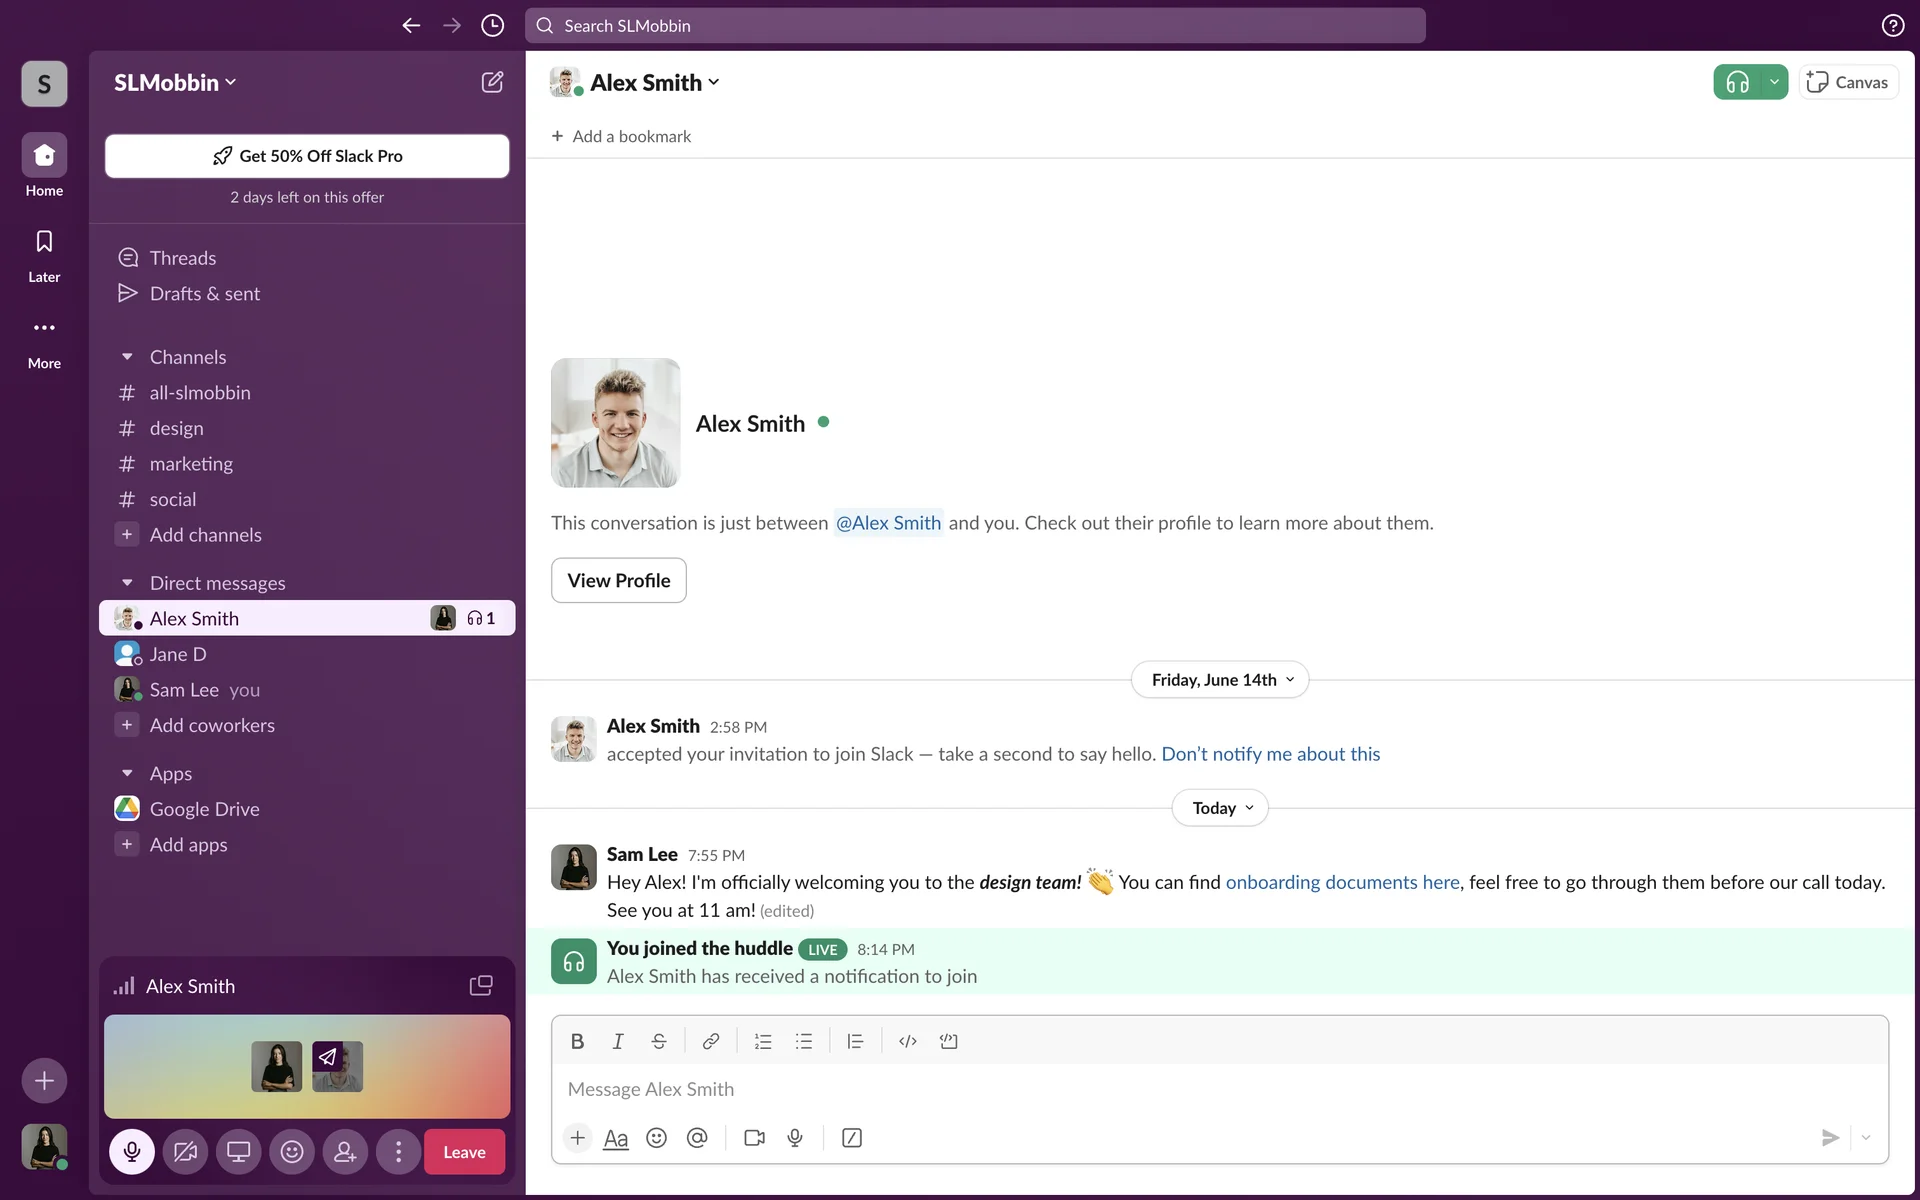Toggle bold text formatting
This screenshot has height=1200, width=1920.
click(x=577, y=1041)
